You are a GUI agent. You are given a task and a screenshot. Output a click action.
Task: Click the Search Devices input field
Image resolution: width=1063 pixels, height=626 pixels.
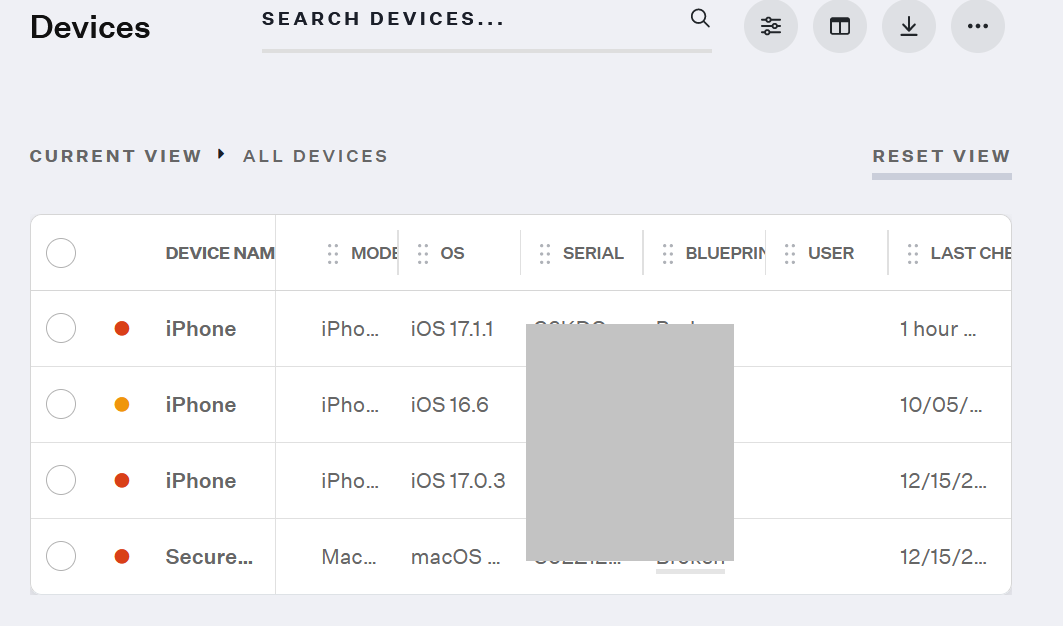coord(470,20)
